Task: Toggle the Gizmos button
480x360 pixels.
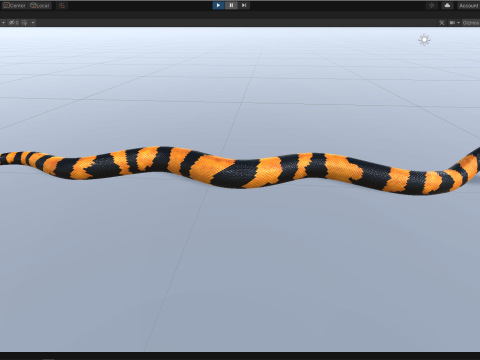Action: click(x=471, y=23)
